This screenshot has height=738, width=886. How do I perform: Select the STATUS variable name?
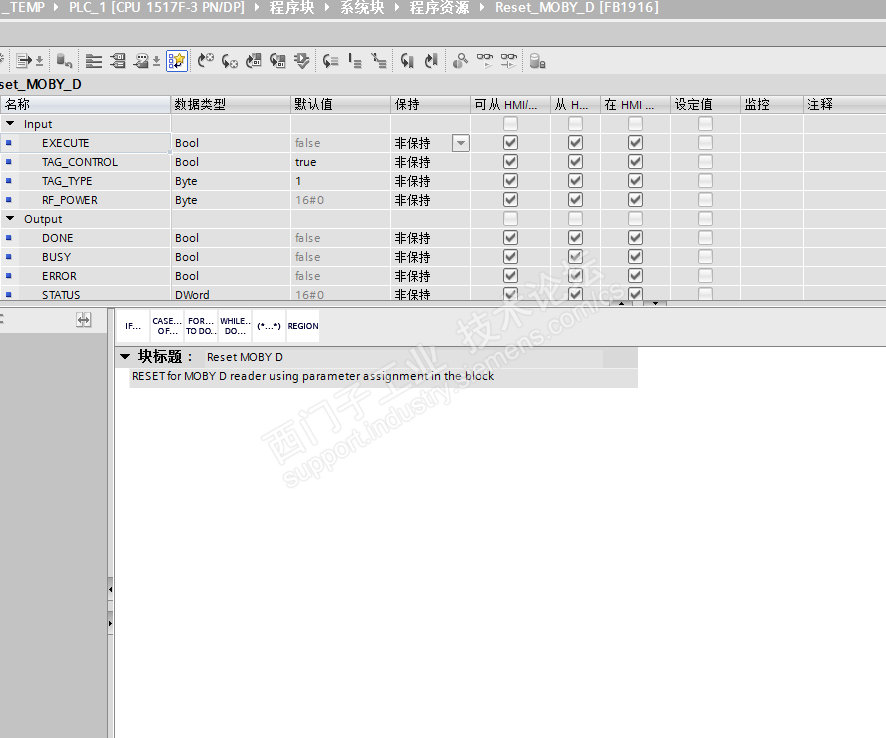pos(61,294)
